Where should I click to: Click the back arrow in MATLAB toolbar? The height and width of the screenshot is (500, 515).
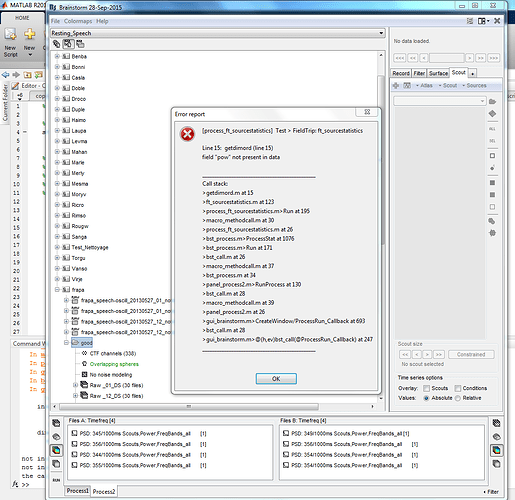click(5, 75)
